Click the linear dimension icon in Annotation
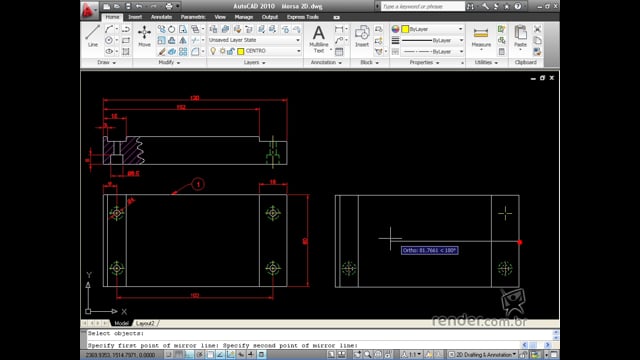Image resolution: width=640 pixels, height=360 pixels. pos(339,29)
